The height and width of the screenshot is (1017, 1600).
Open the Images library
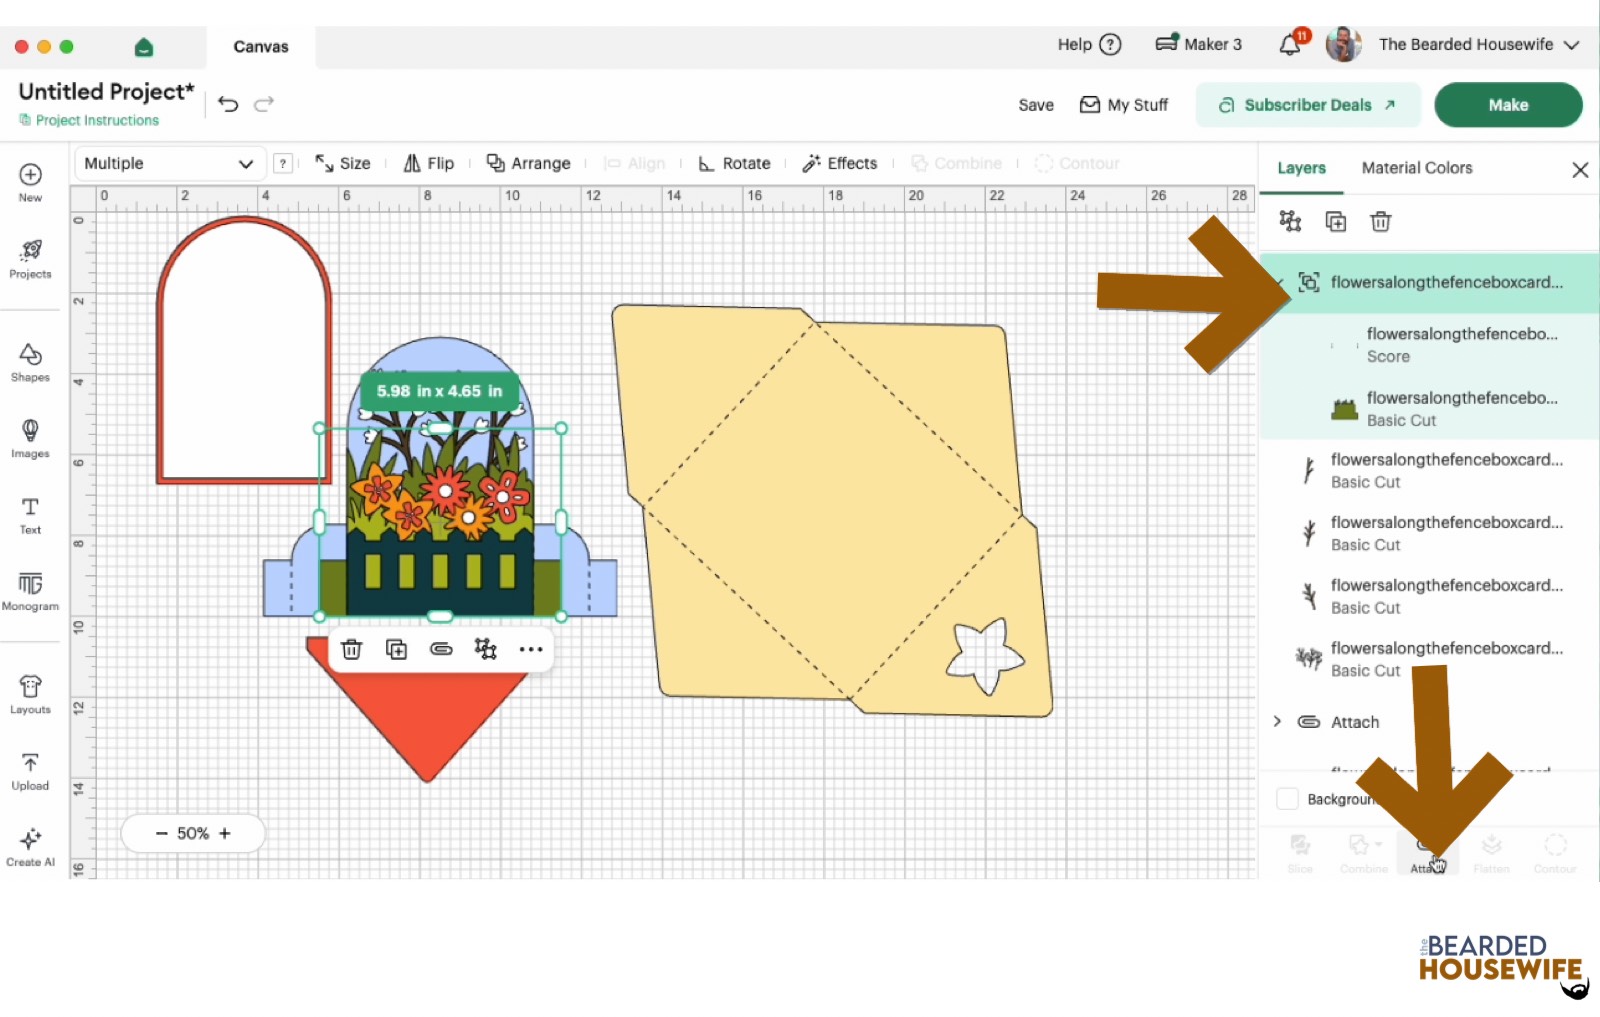pos(30,438)
